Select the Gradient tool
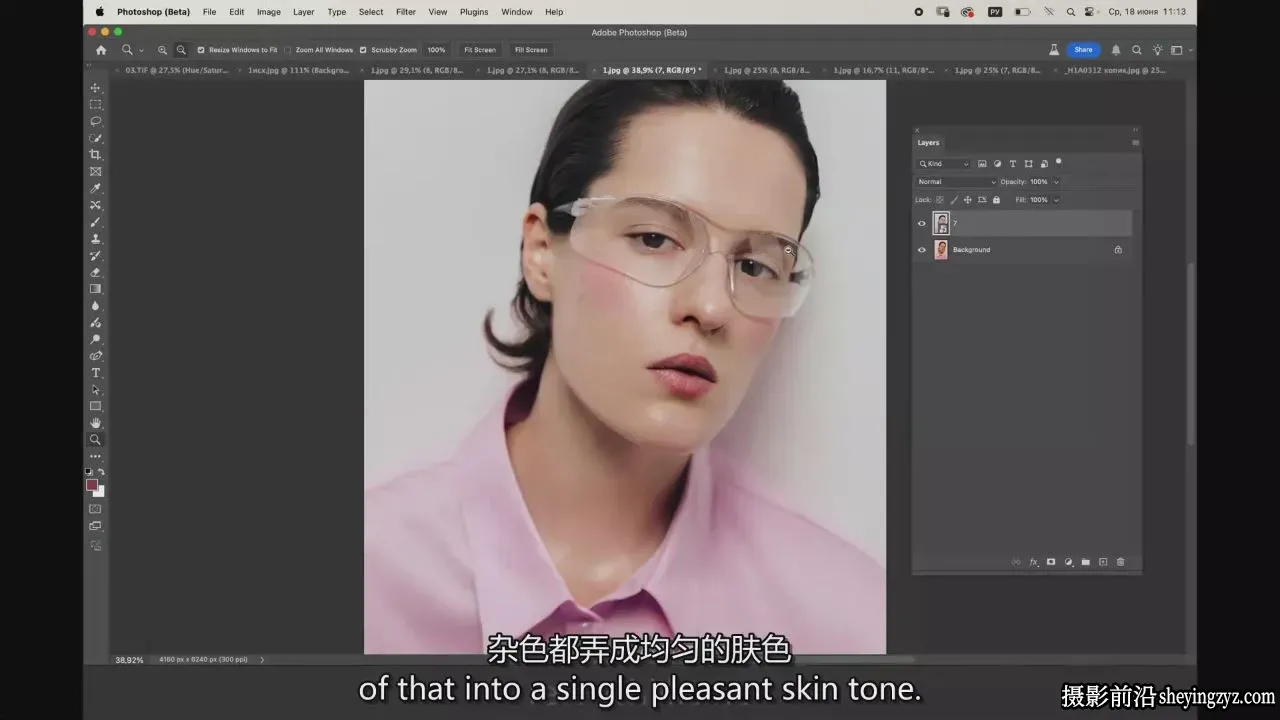1280x720 pixels. [96, 289]
